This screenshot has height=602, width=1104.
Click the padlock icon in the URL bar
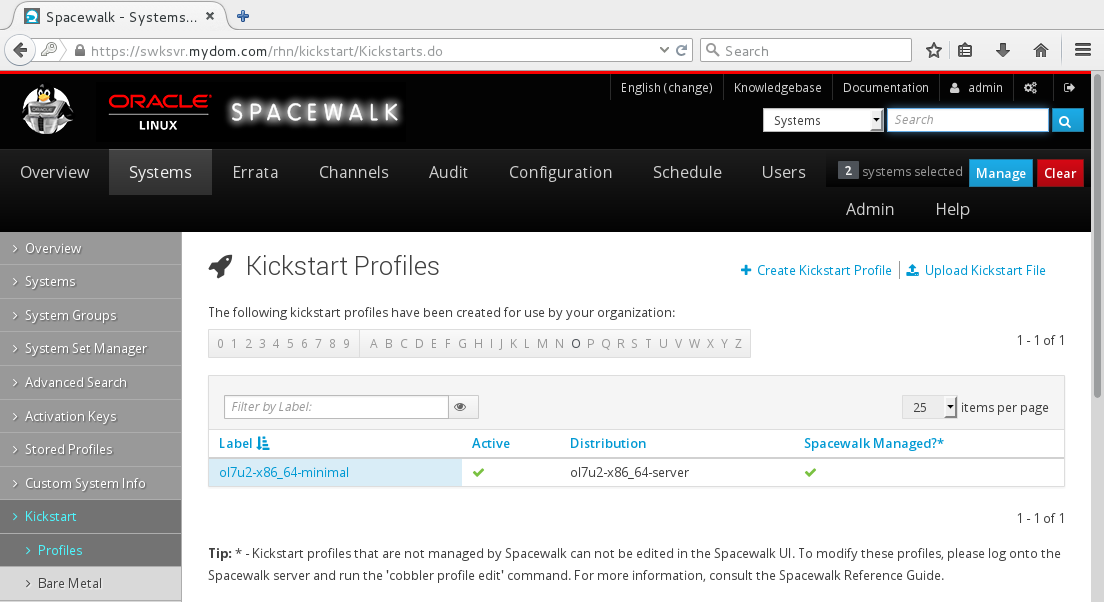point(80,51)
